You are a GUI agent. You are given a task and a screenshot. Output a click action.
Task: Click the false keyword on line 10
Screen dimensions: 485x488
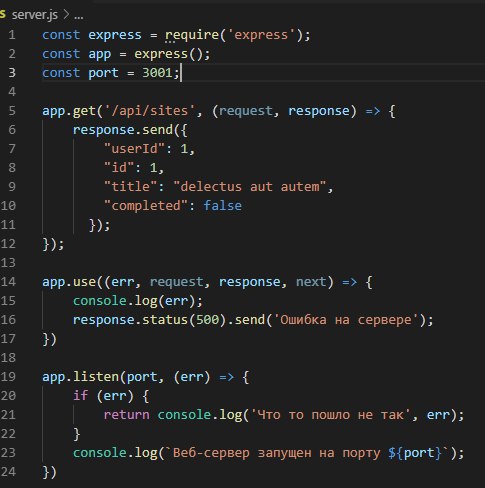pyautogui.click(x=222, y=206)
